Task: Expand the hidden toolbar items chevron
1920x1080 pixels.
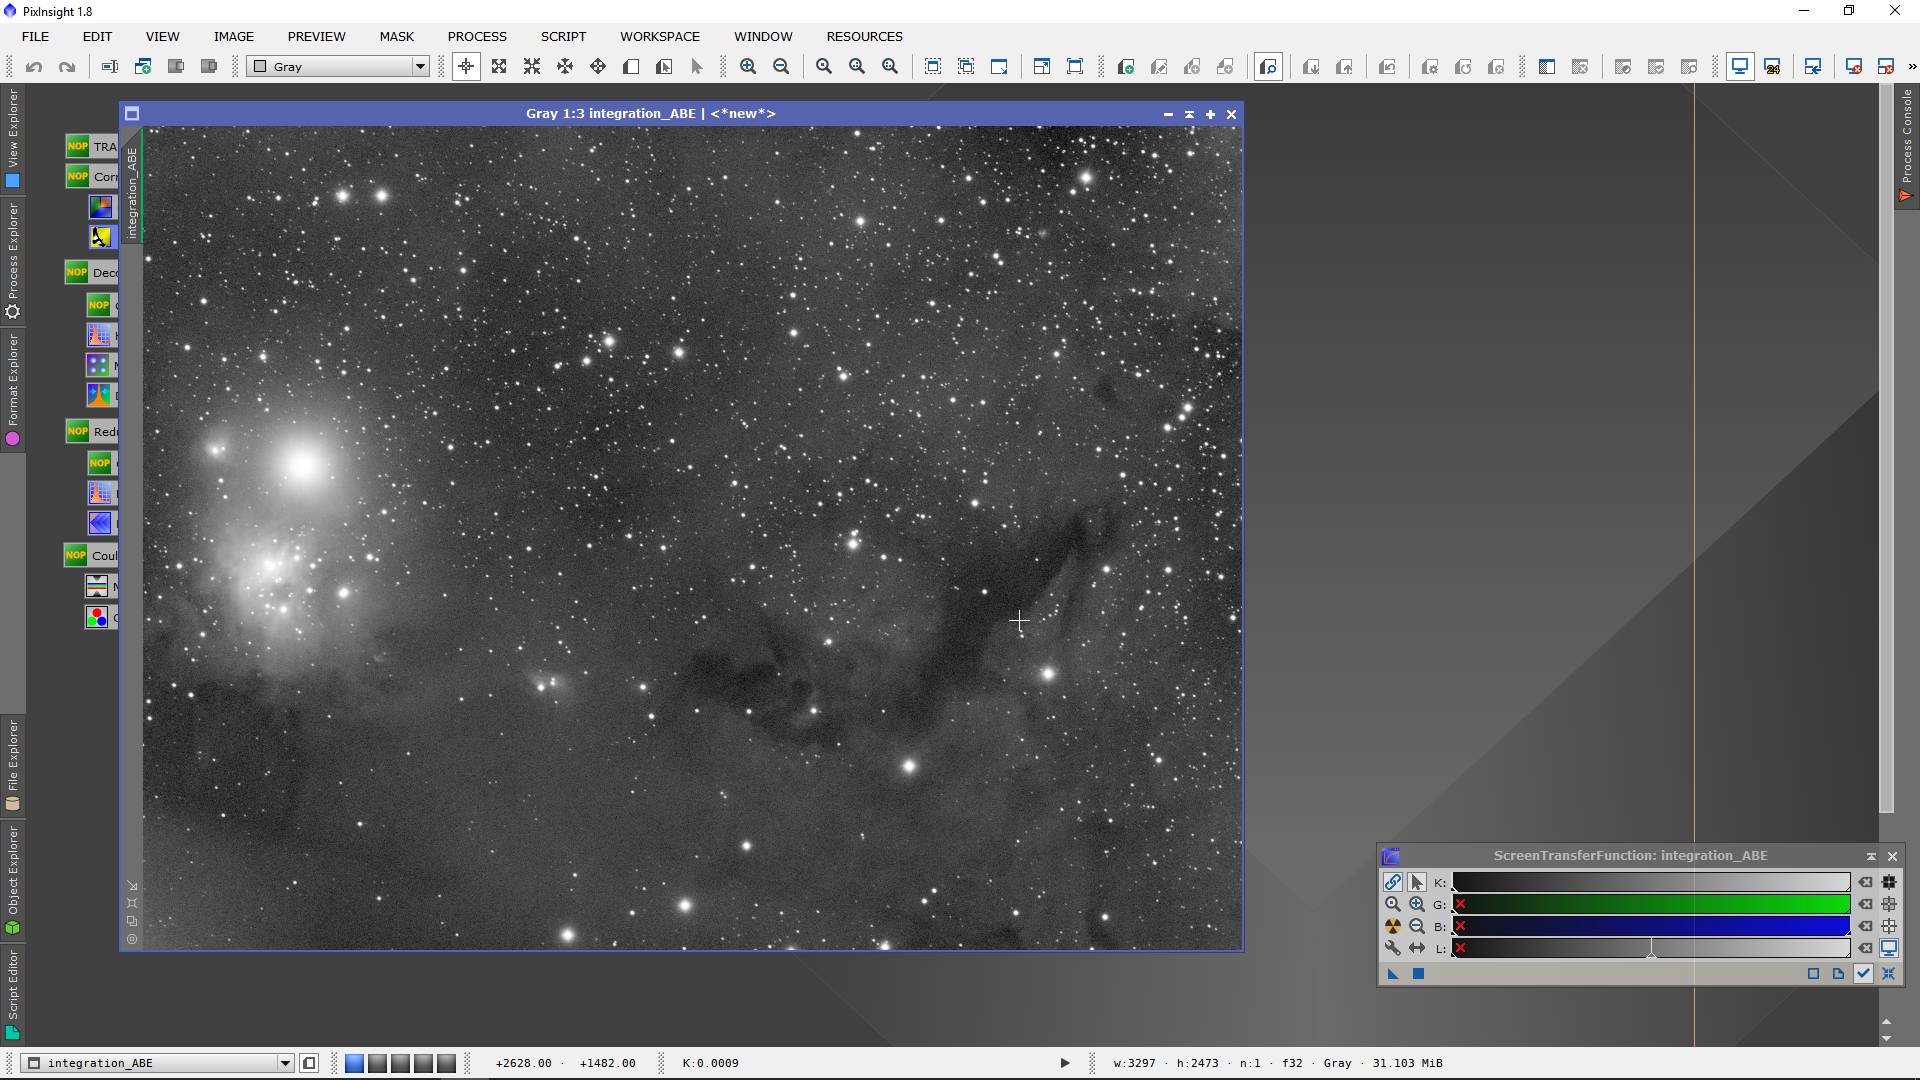Action: coord(1911,67)
